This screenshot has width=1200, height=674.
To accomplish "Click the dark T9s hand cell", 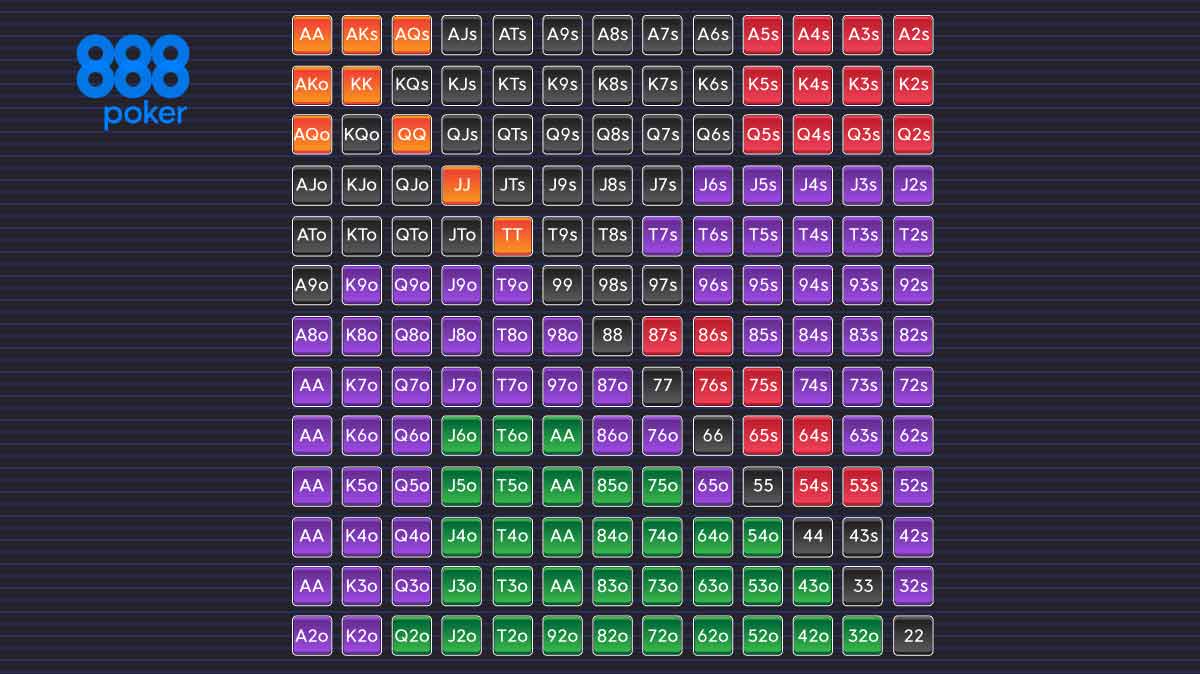I will click(x=562, y=235).
